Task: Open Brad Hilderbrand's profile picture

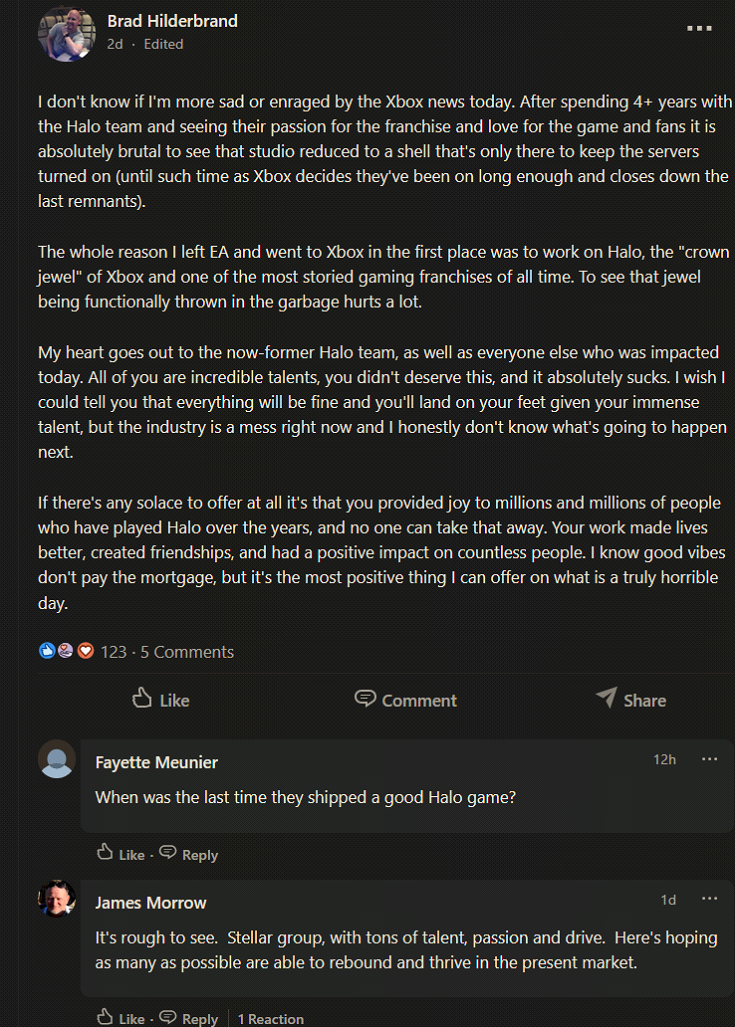Action: tap(66, 33)
